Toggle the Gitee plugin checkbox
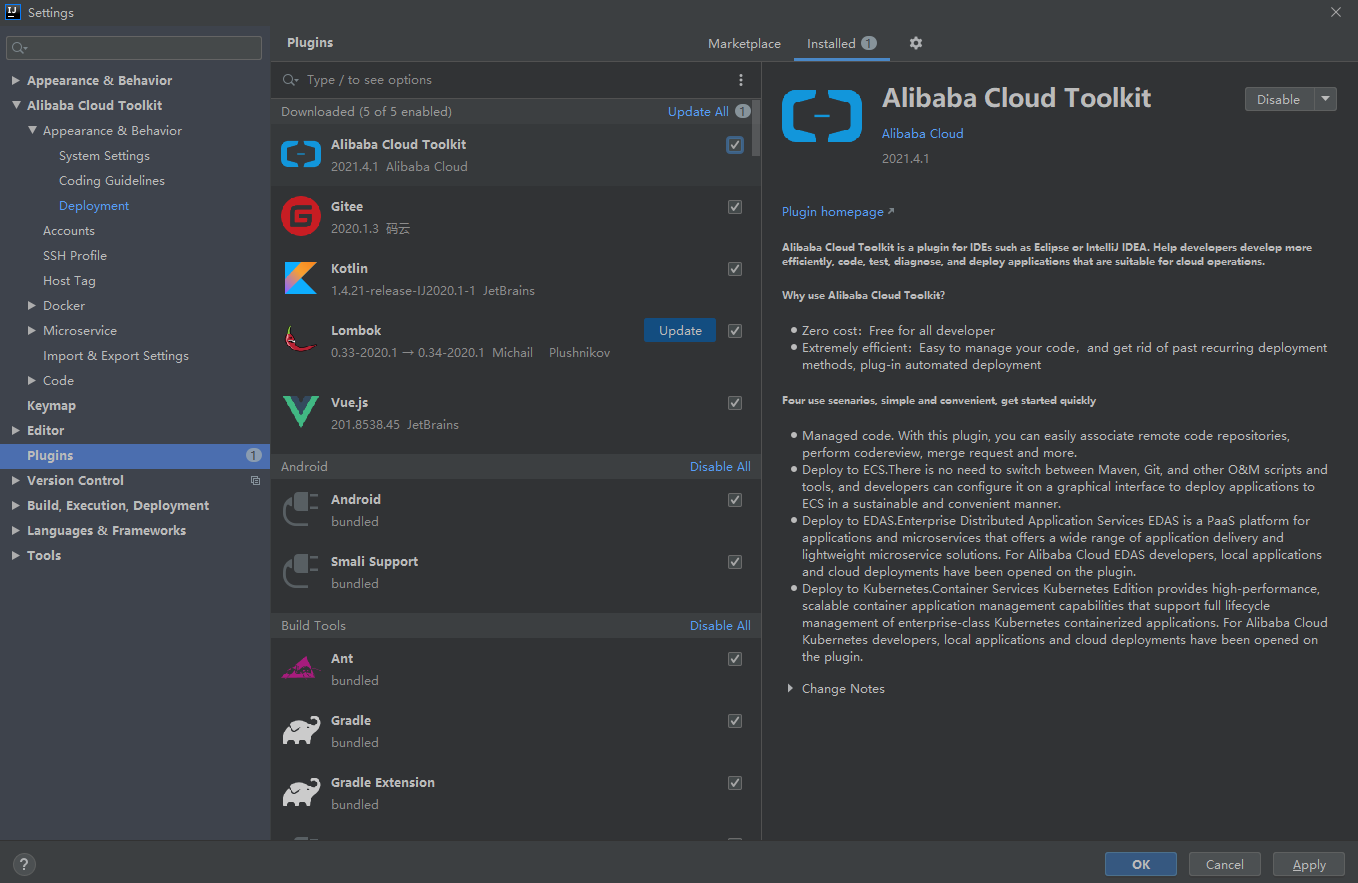 coord(735,207)
